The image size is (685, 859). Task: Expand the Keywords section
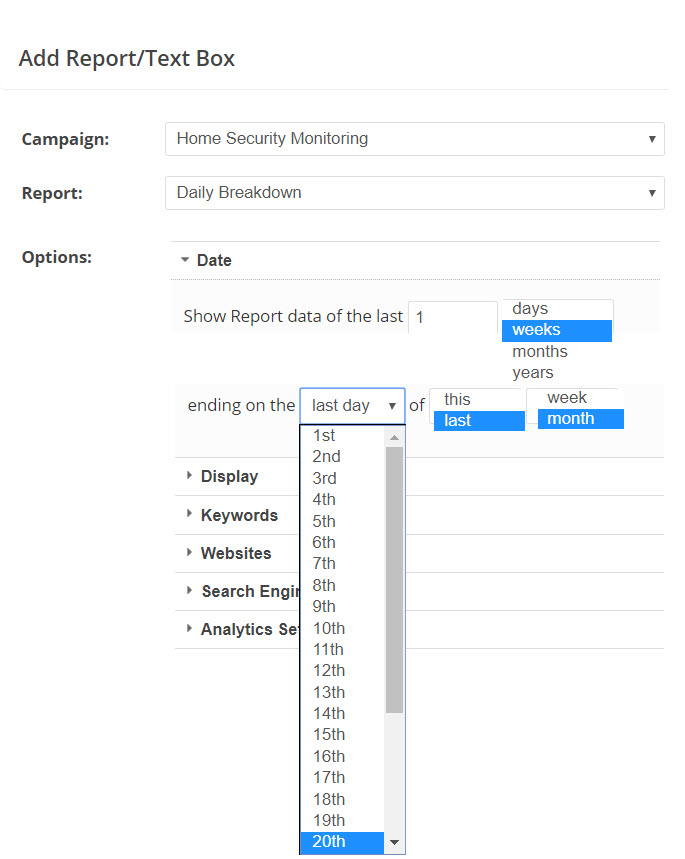click(239, 516)
